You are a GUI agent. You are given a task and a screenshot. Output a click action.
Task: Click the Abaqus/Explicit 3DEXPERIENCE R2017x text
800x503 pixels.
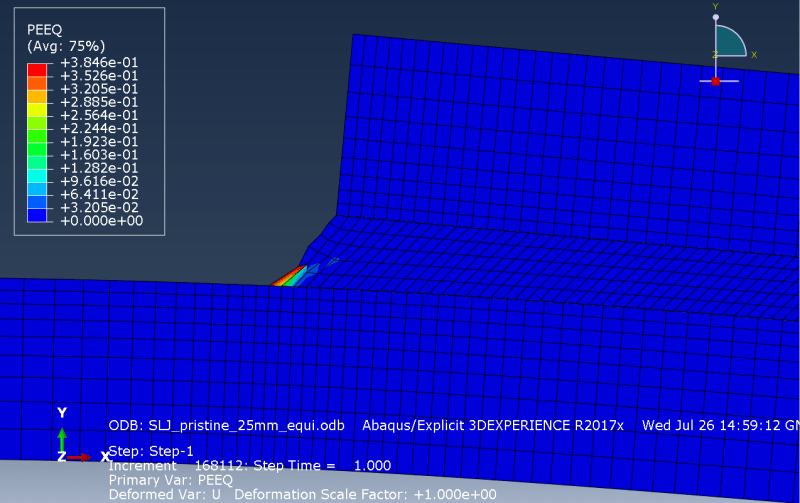point(493,425)
